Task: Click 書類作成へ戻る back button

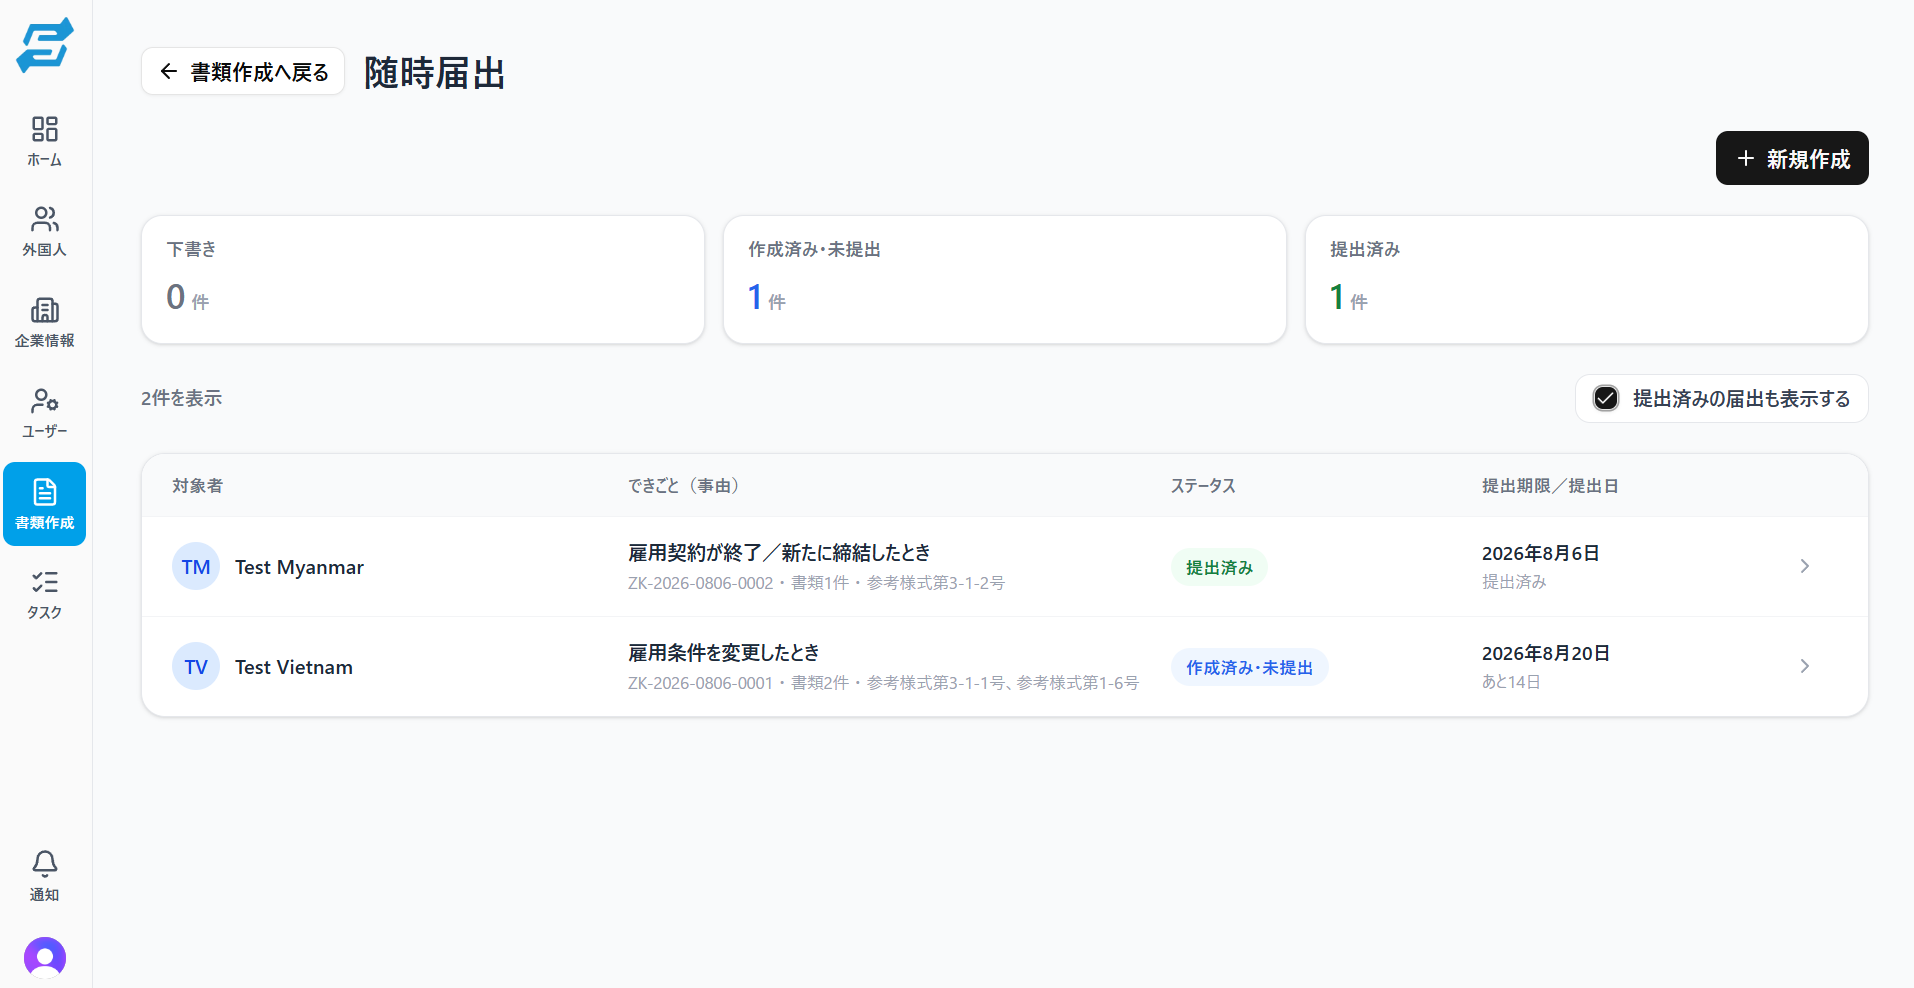Action: pos(243,72)
